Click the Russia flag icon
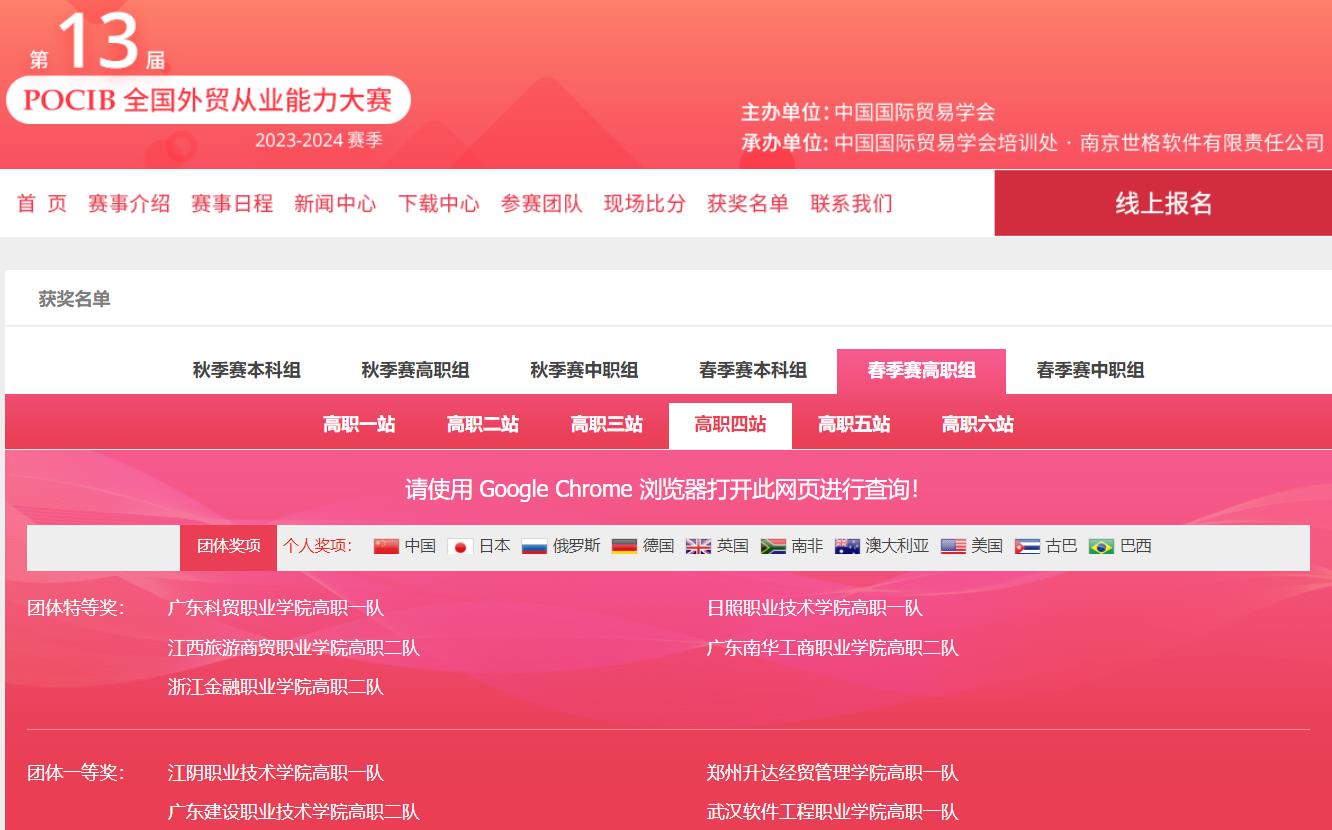The image size is (1332, 830). tap(534, 546)
